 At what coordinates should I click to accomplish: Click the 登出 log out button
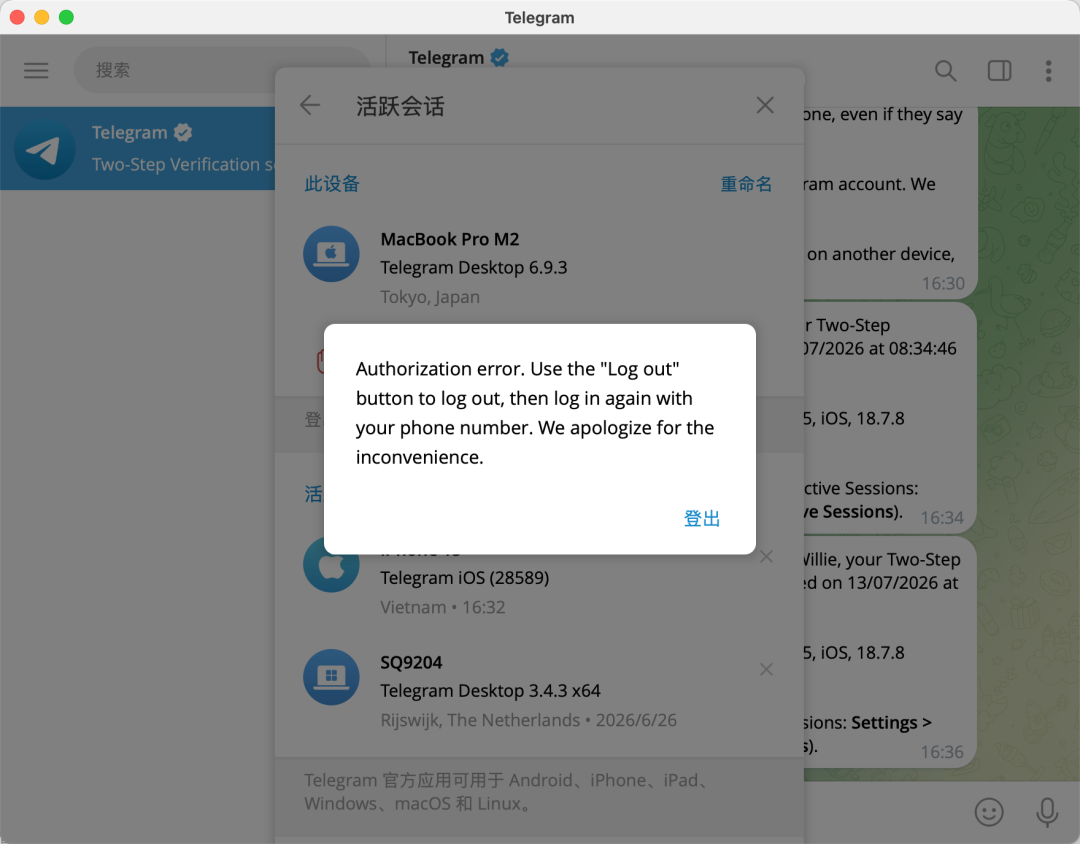(701, 518)
